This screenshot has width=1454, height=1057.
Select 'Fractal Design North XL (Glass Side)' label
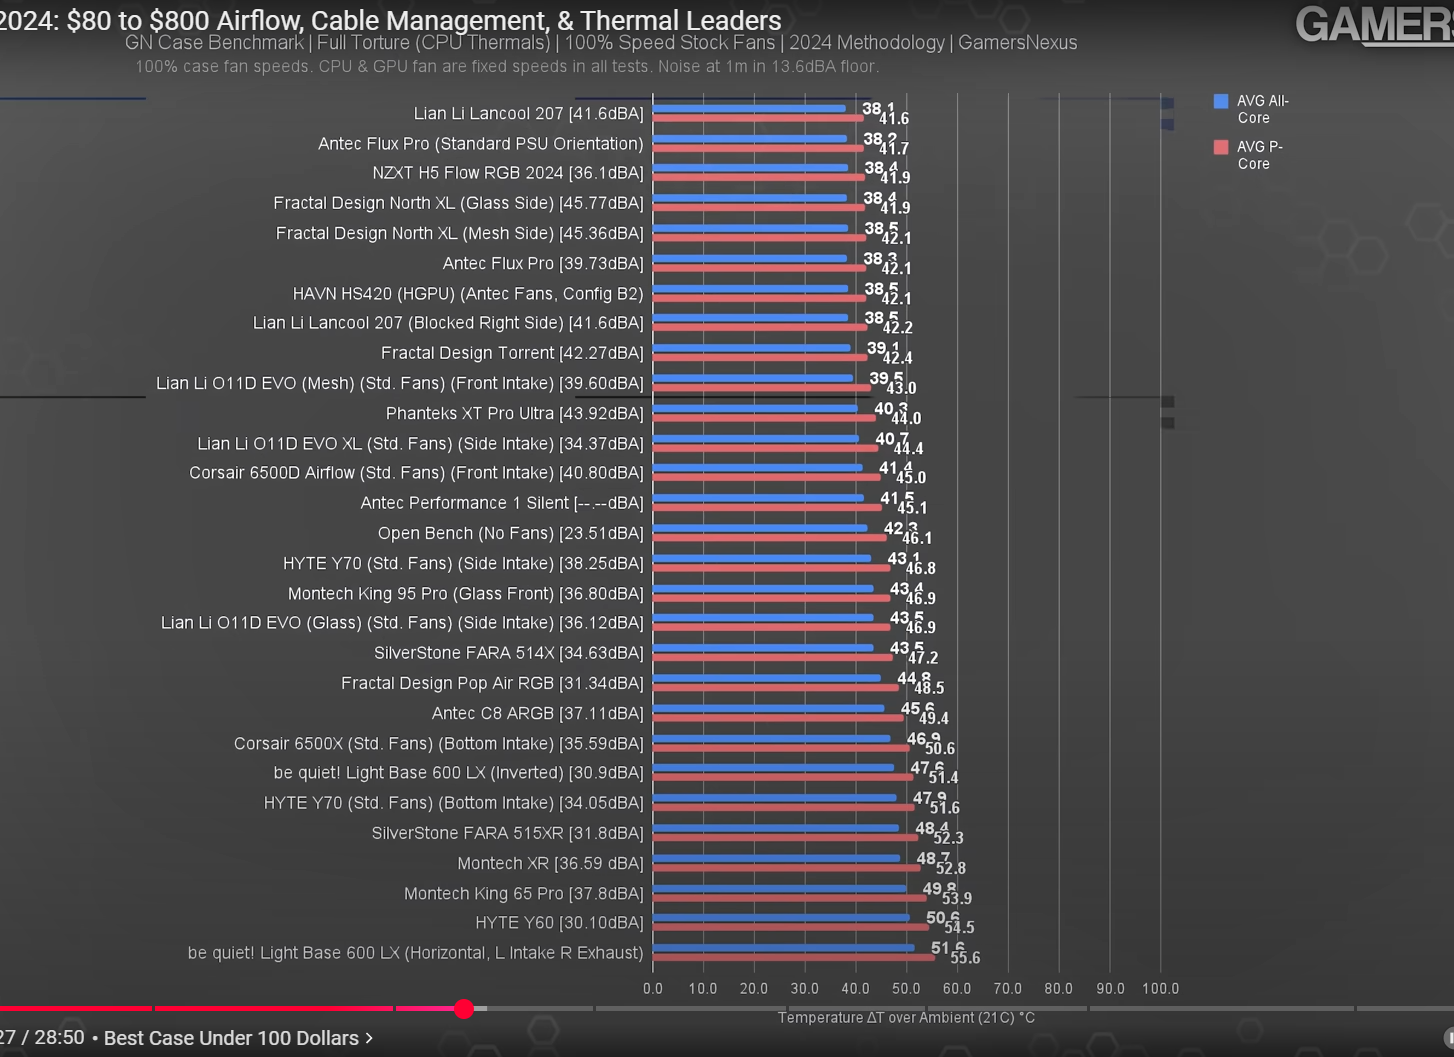pos(459,203)
